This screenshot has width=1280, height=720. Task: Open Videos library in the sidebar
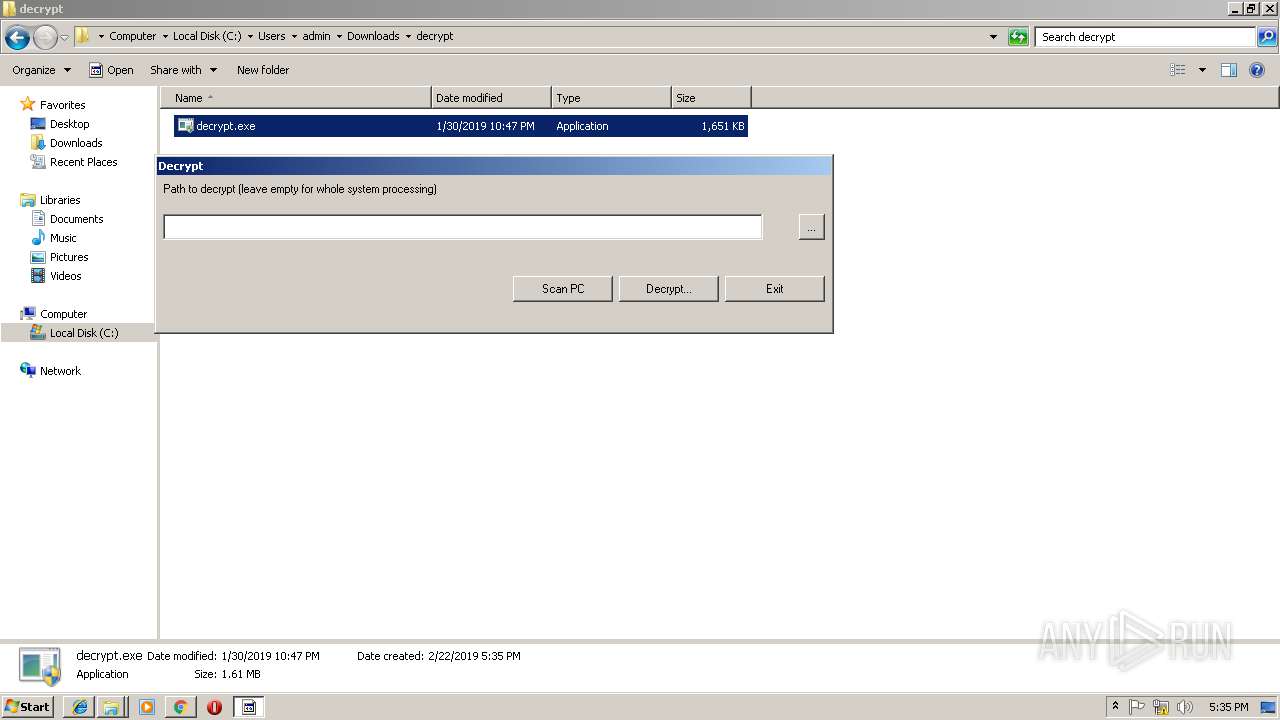(66, 276)
